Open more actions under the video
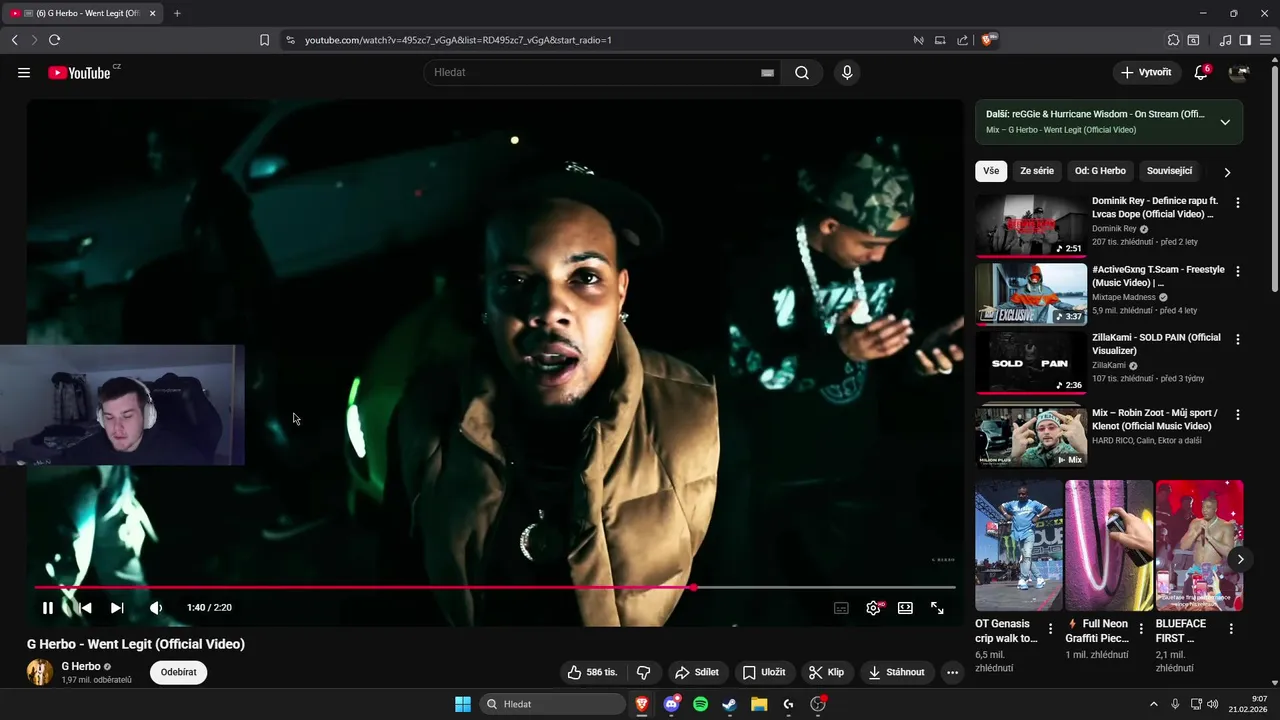The width and height of the screenshot is (1280, 720). tap(952, 672)
